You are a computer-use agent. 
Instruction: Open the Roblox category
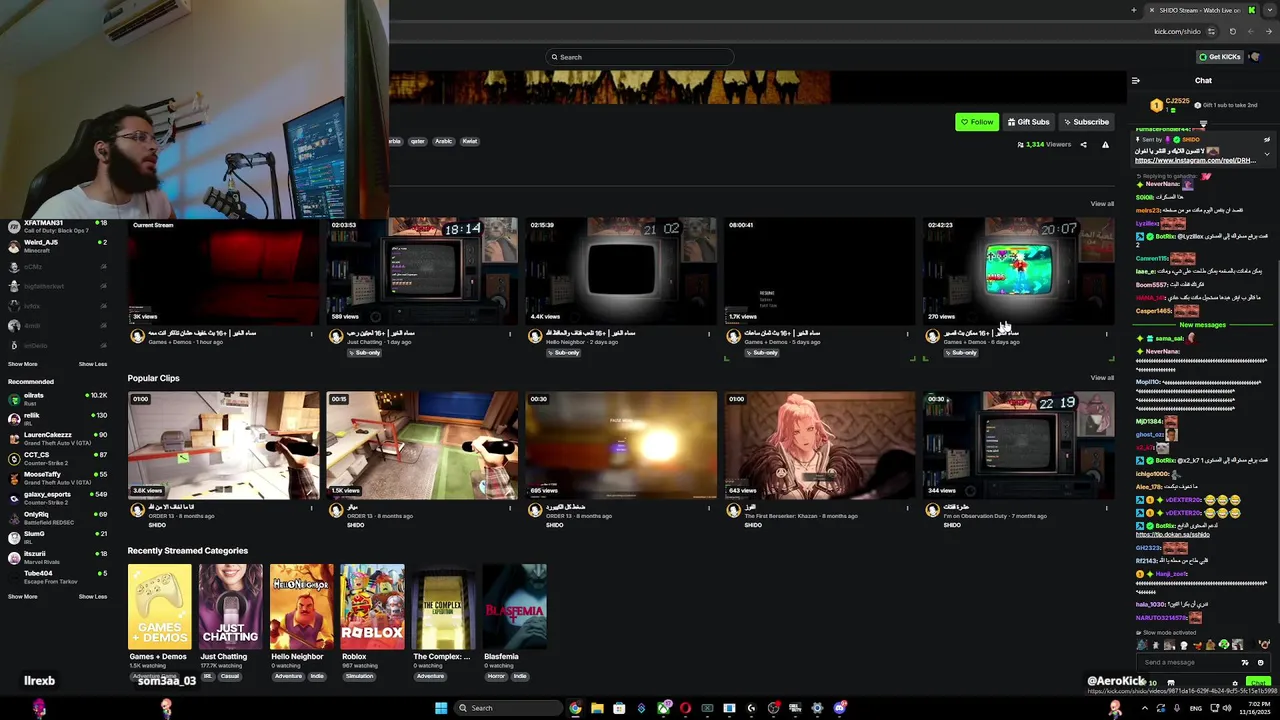click(x=372, y=606)
